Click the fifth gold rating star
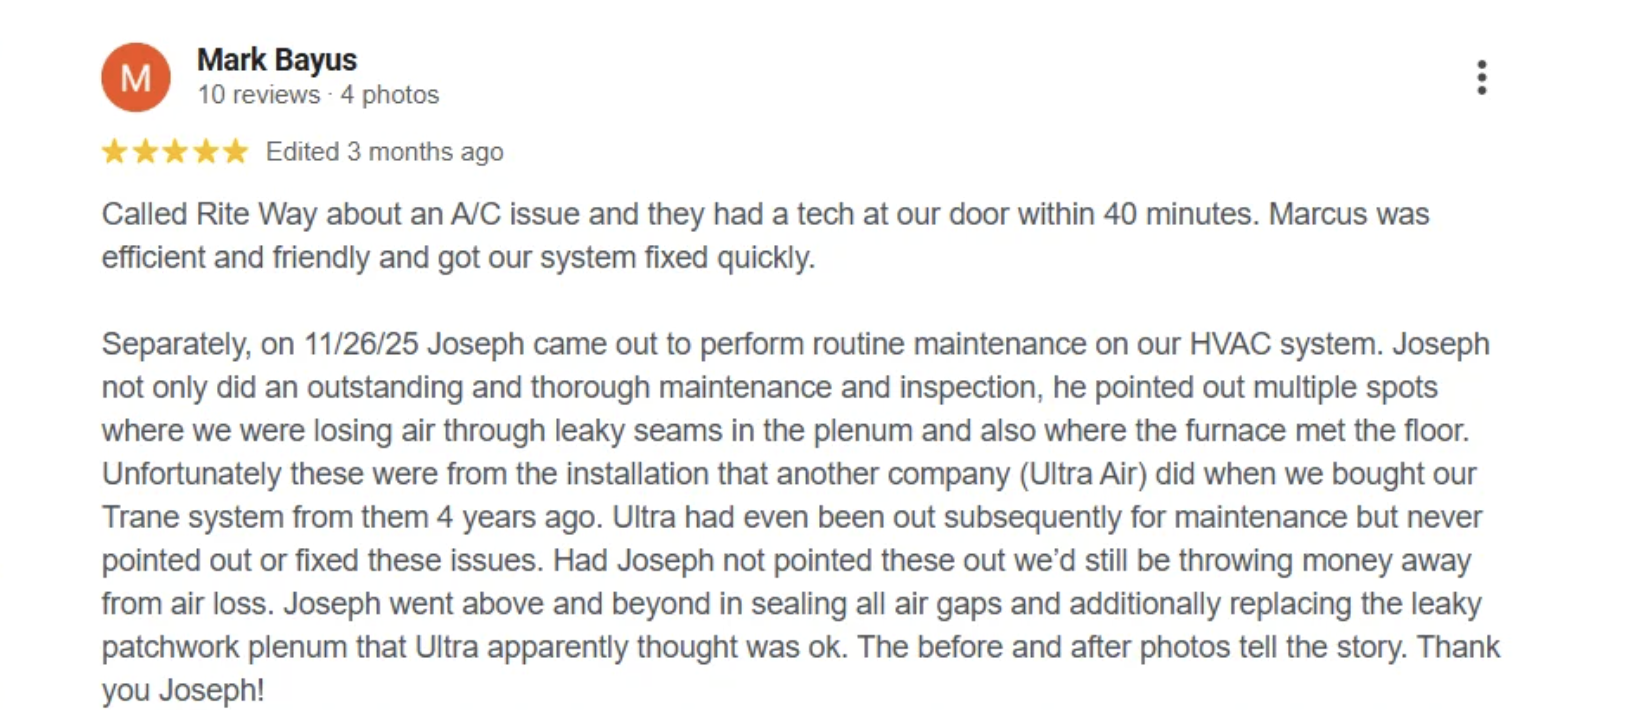Screen dimensions: 1646x710 [235, 152]
